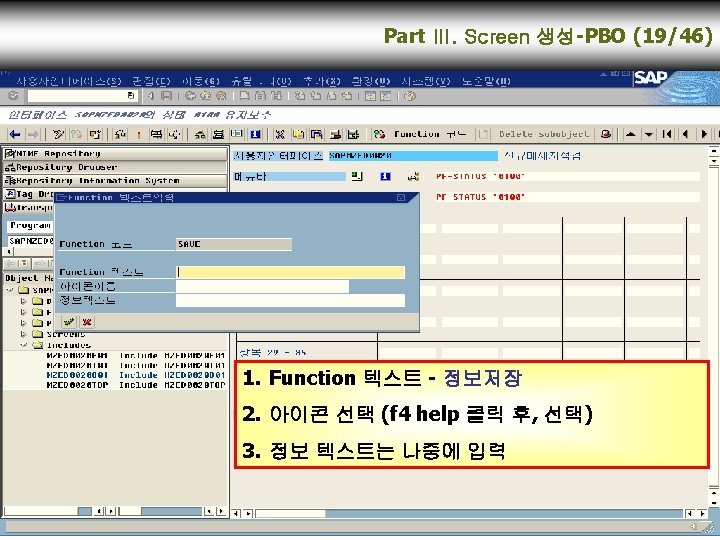Collapse the root SAPM program folder
The width and height of the screenshot is (720, 540).
10,290
